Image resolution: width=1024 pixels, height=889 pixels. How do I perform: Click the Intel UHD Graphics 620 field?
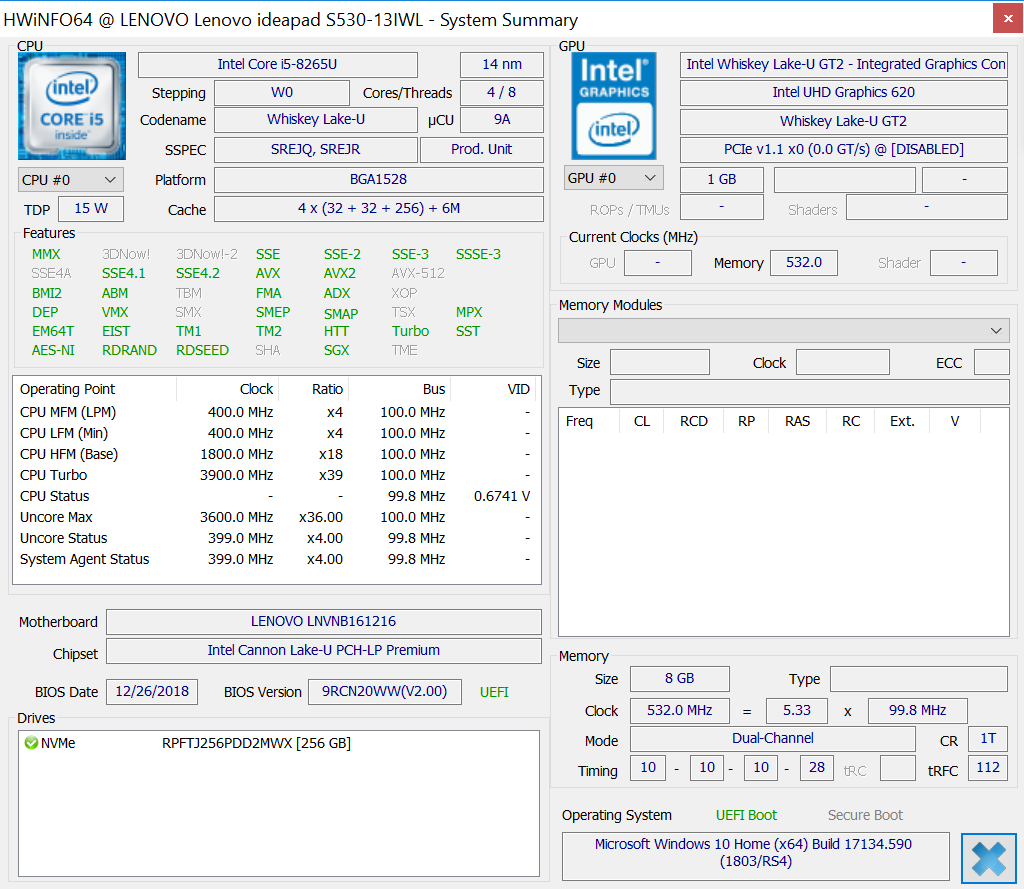pos(844,93)
